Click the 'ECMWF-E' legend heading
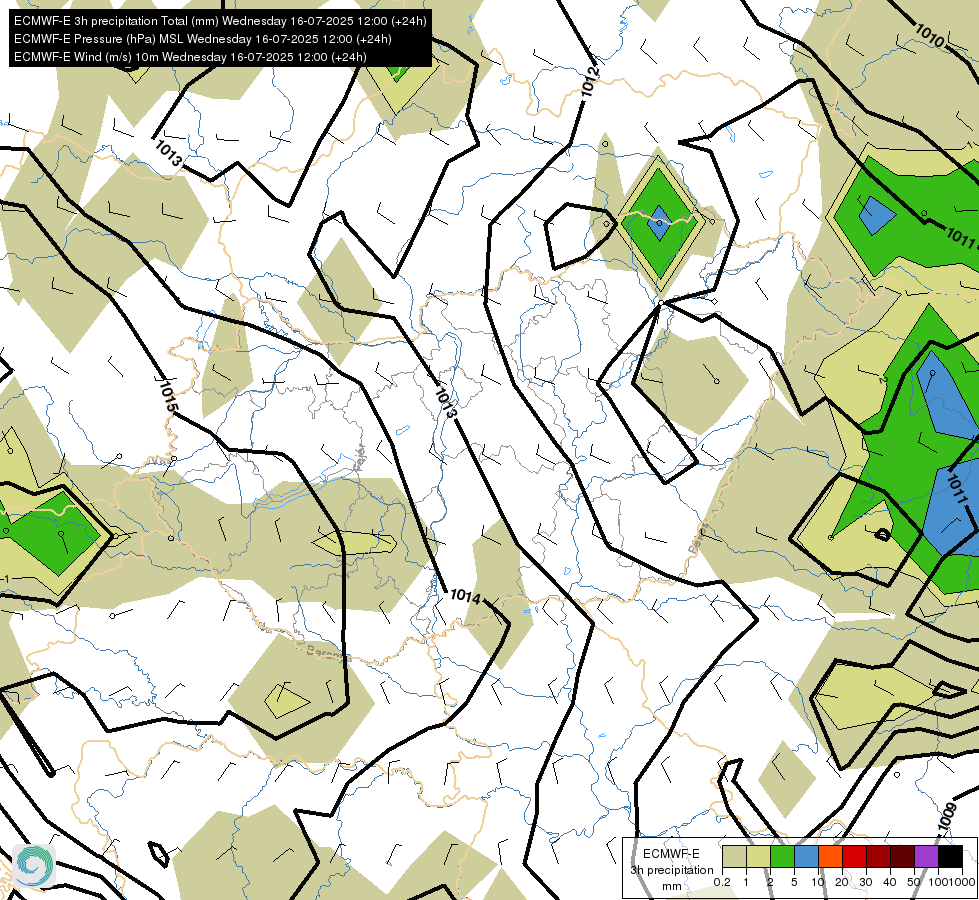Viewport: 979px width, 900px height. (x=671, y=854)
